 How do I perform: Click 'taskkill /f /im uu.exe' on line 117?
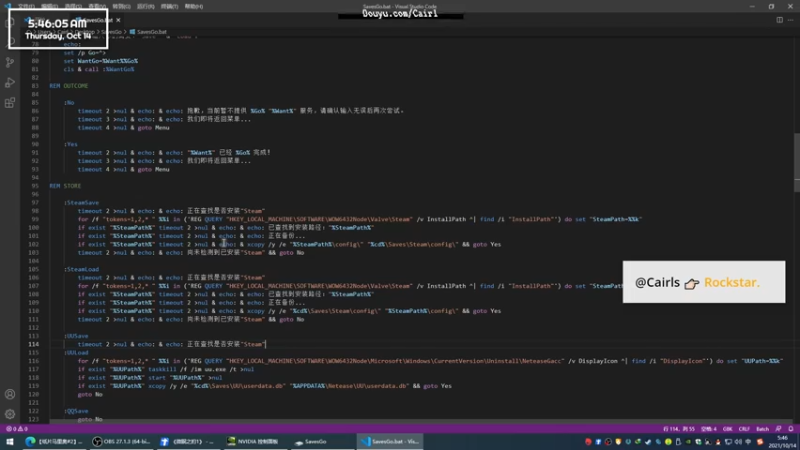pyautogui.click(x=187, y=369)
